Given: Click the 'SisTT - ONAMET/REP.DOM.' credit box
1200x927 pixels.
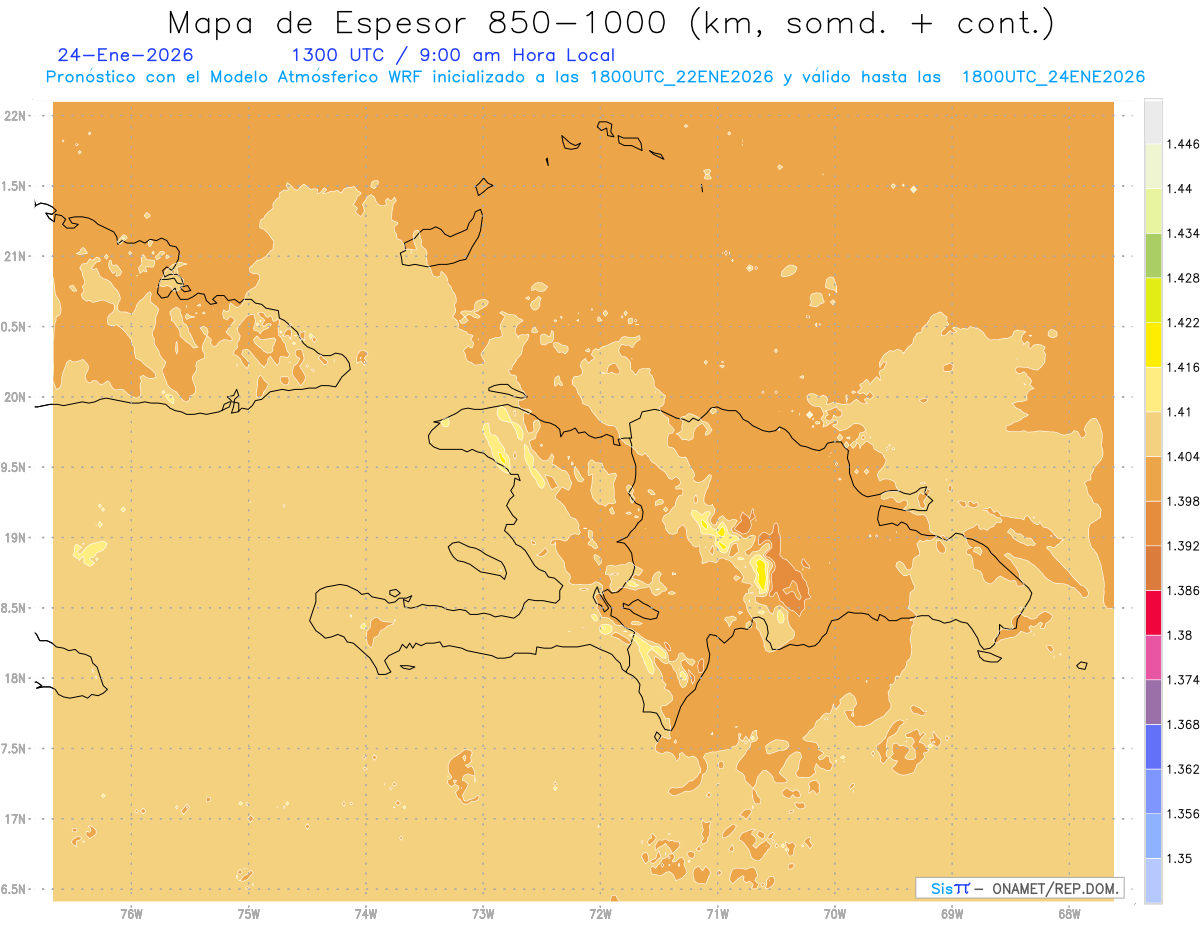Looking at the screenshot, I should coord(1020,888).
